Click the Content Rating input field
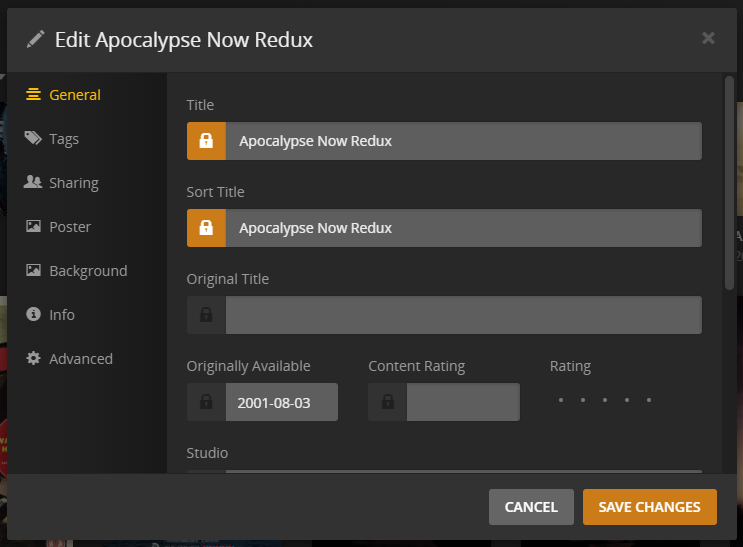 [x=463, y=402]
